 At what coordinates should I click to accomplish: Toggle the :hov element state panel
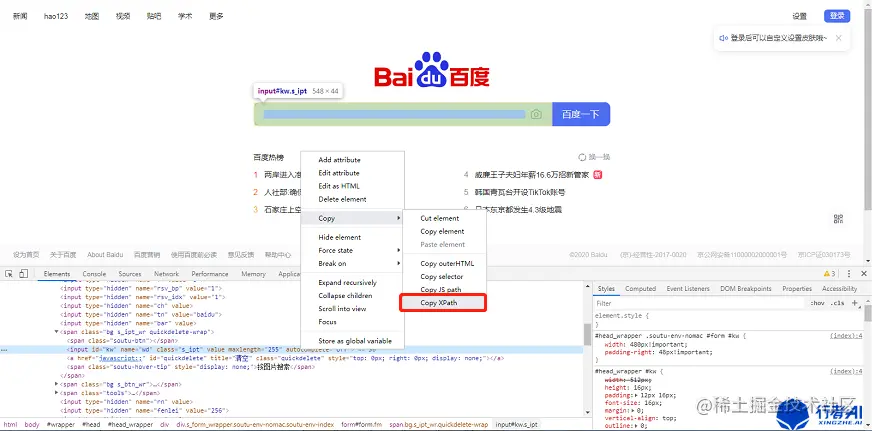[817, 303]
